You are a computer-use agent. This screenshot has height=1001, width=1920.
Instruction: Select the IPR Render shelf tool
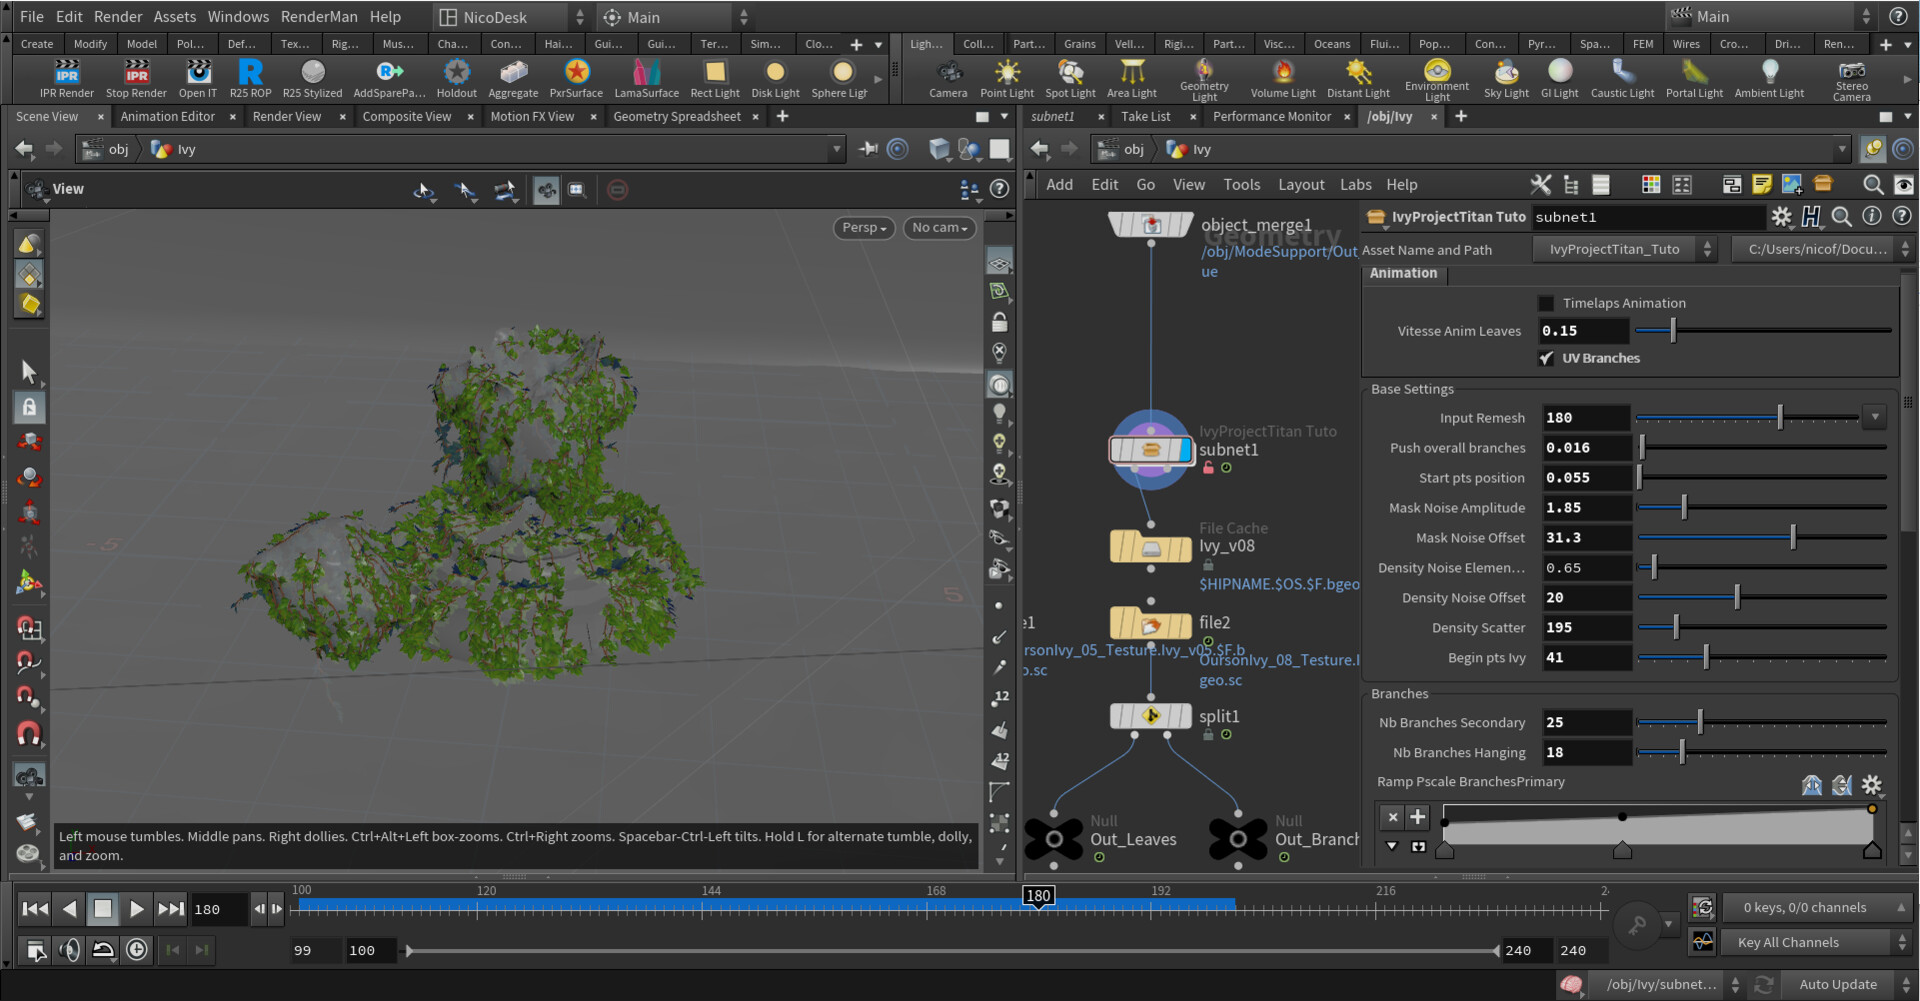tap(66, 77)
